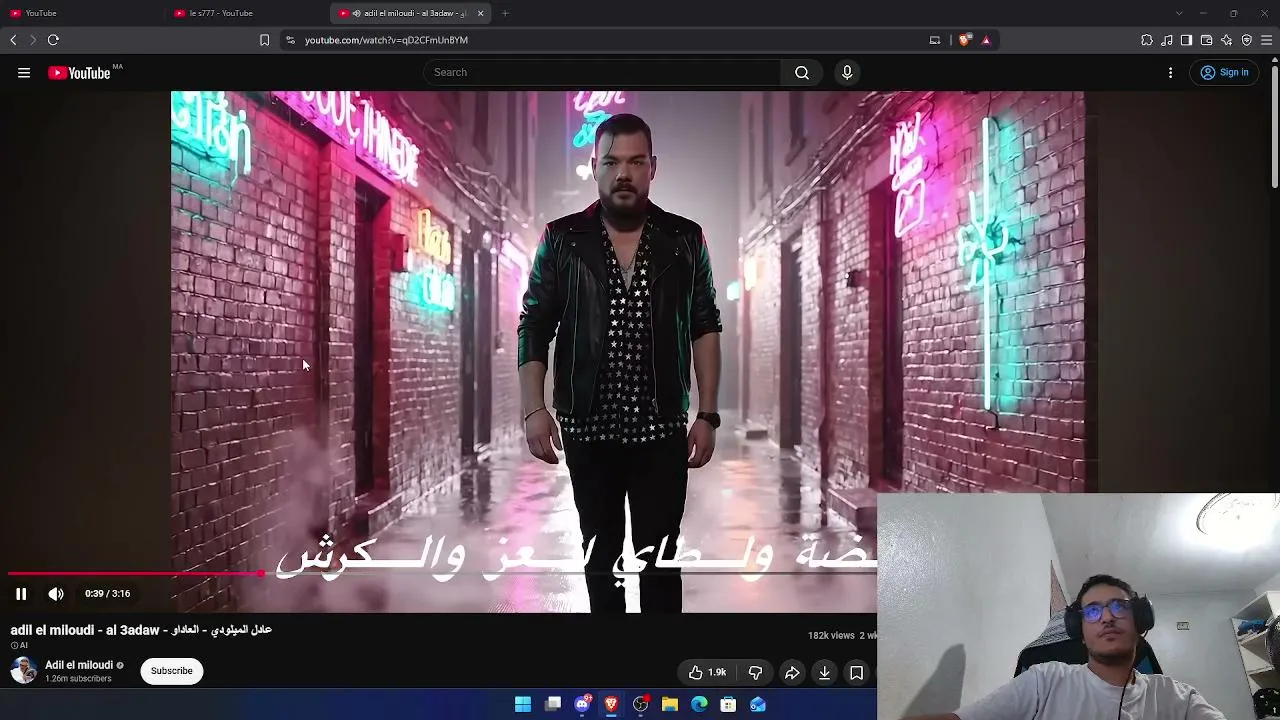Share the video
The width and height of the screenshot is (1280, 720).
pyautogui.click(x=792, y=673)
